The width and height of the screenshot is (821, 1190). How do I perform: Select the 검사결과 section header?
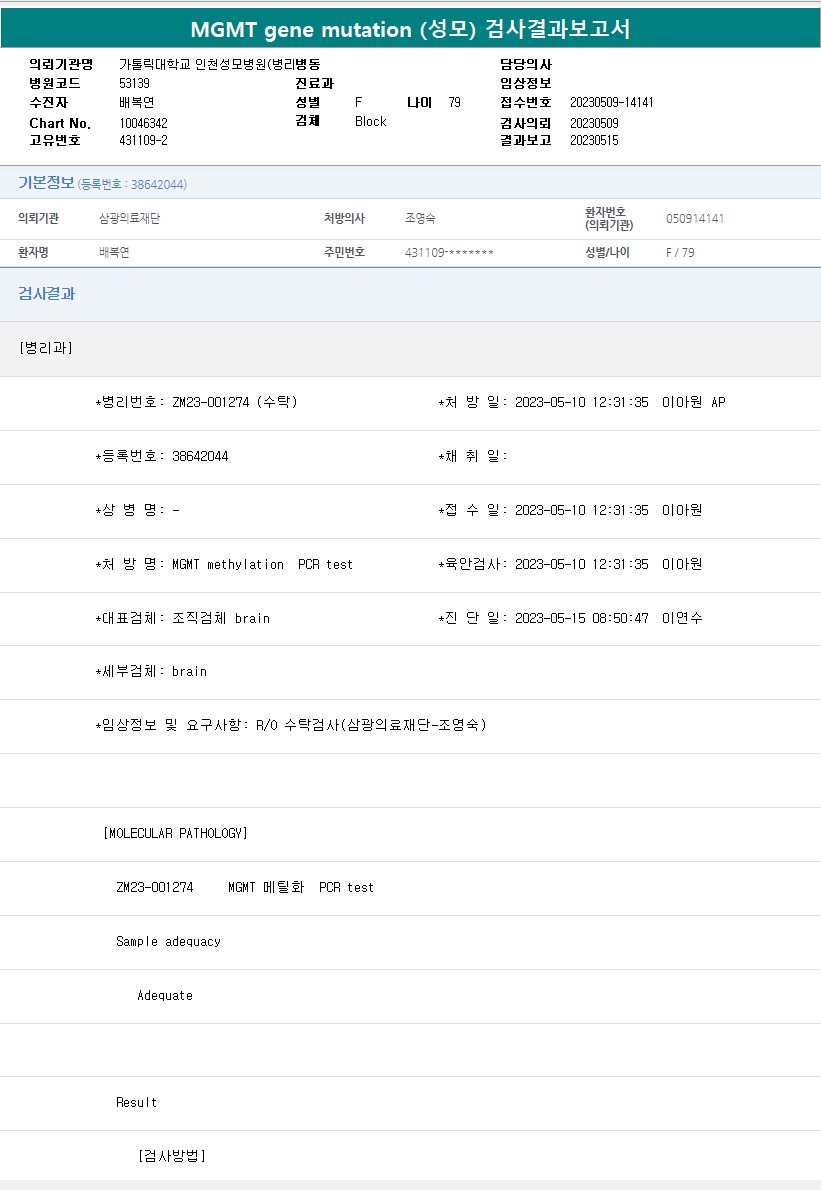46,294
